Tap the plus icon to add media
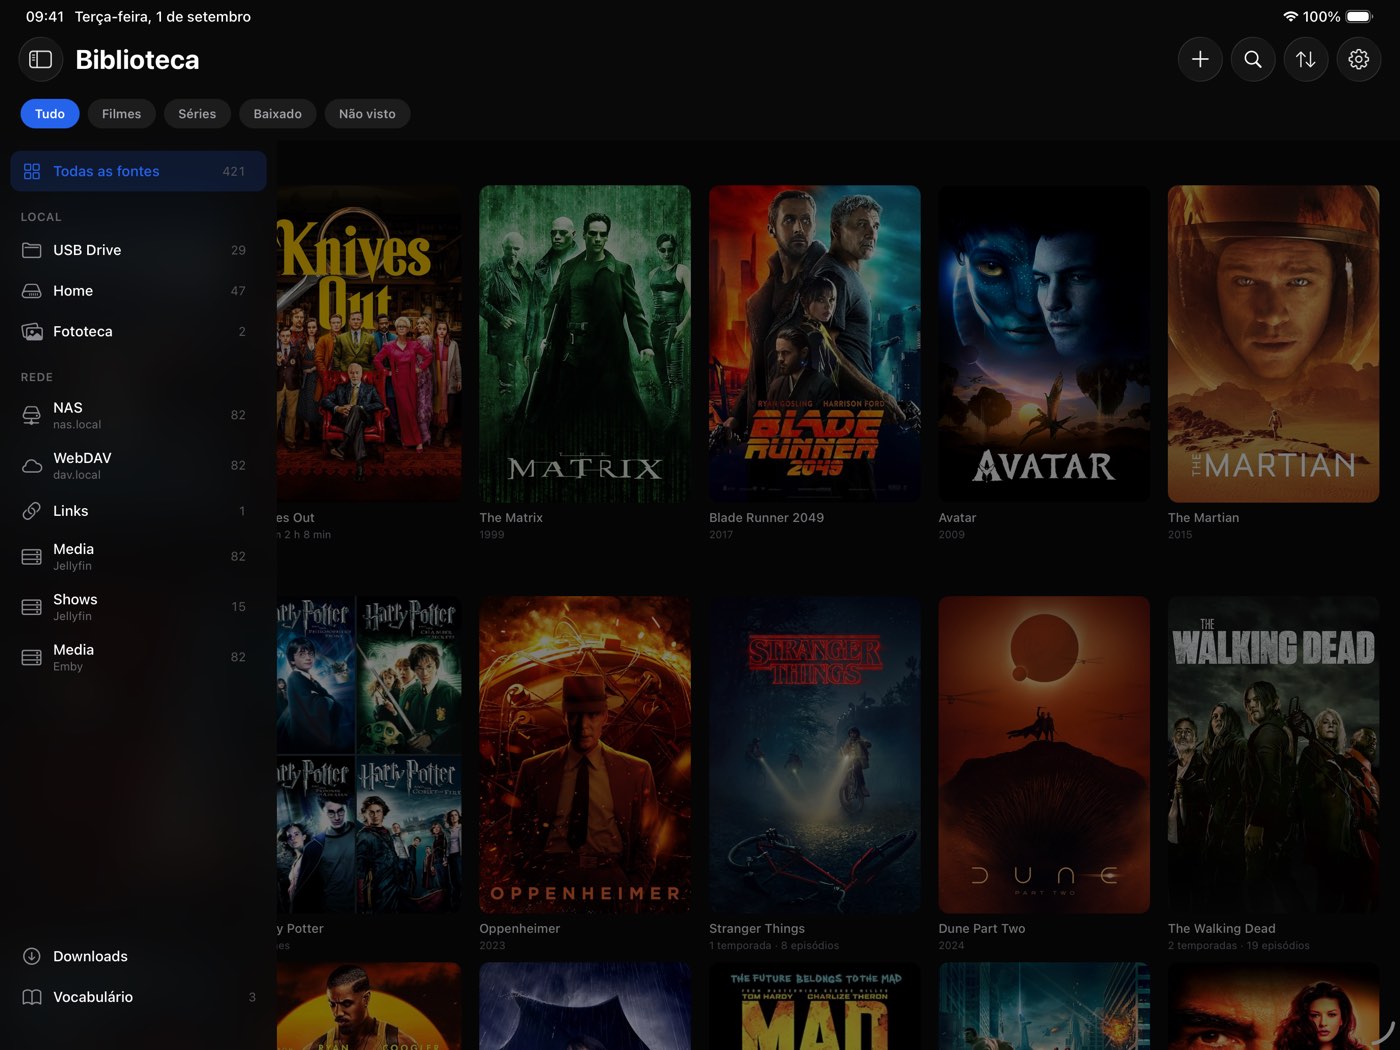1400x1050 pixels. pyautogui.click(x=1200, y=60)
